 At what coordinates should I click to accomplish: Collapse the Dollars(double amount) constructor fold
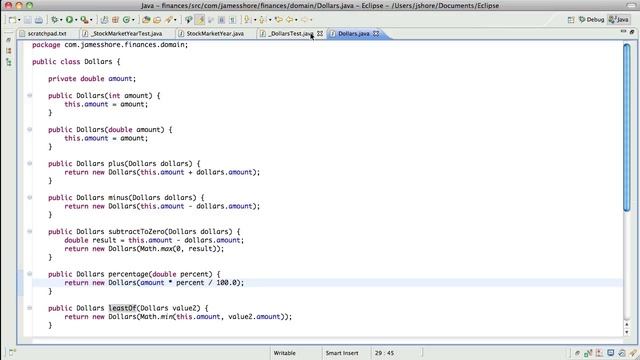click(29, 129)
